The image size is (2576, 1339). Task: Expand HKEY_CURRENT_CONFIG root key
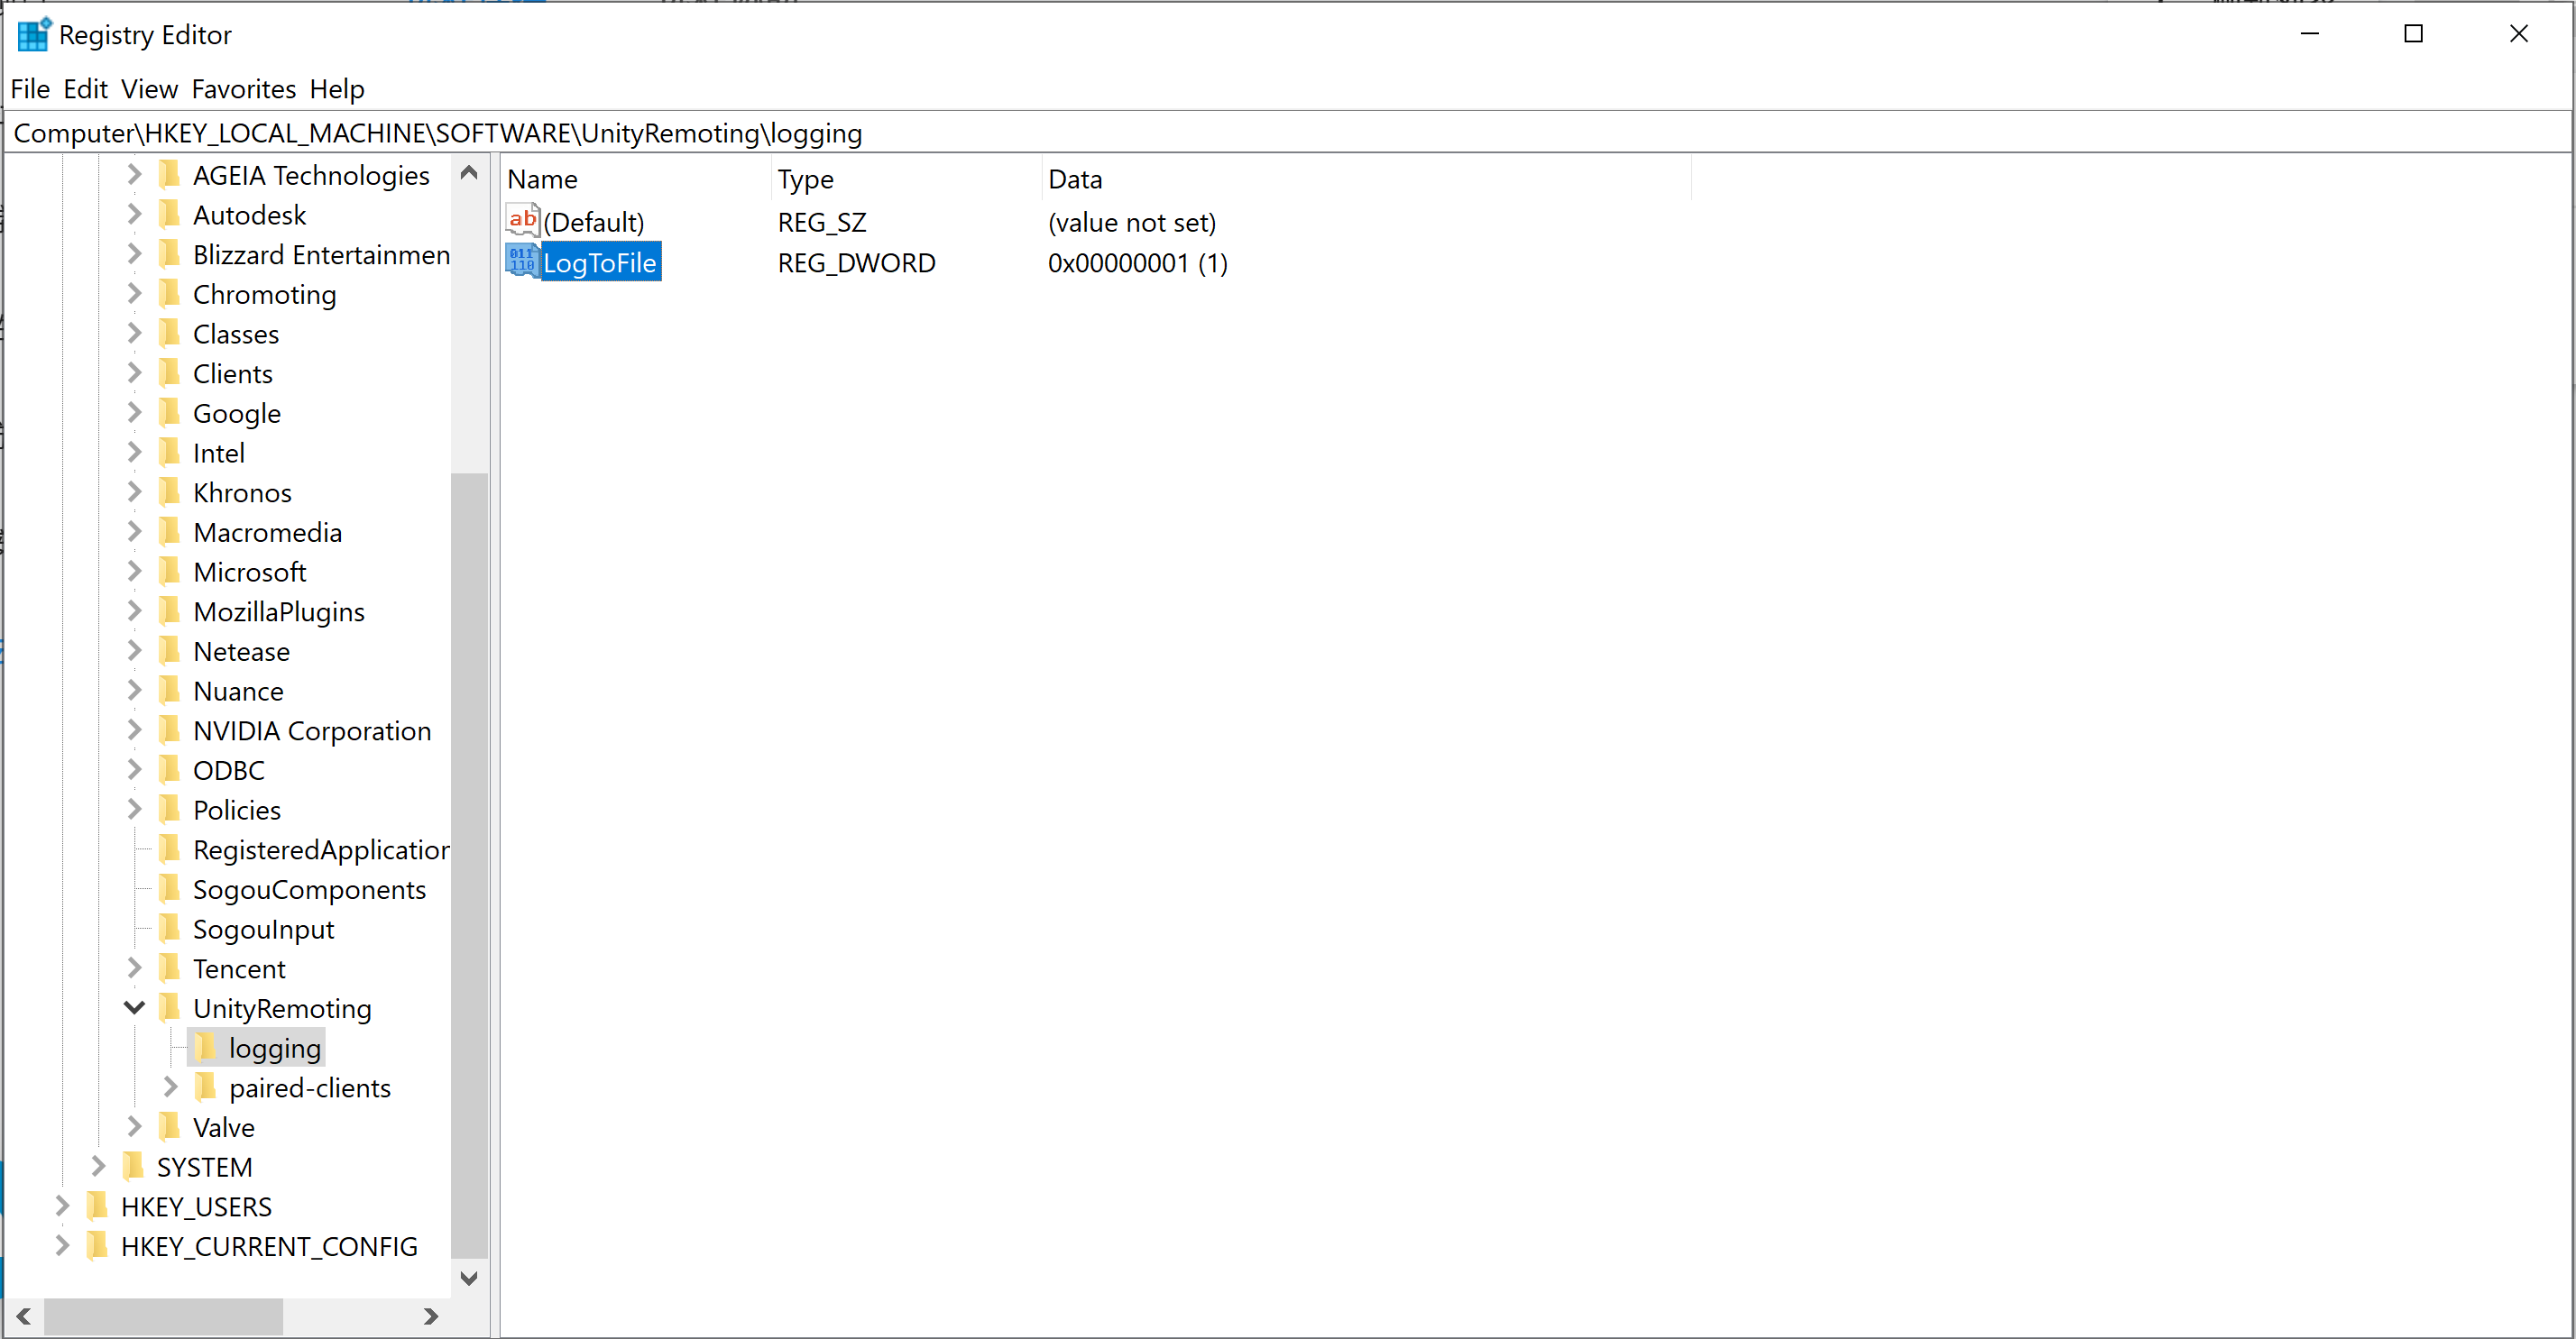62,1246
